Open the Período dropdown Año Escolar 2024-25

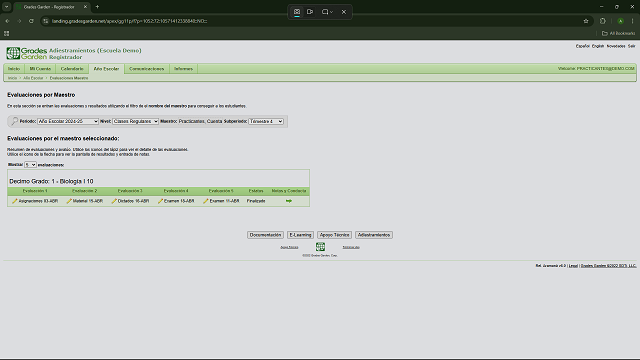pyautogui.click(x=68, y=121)
